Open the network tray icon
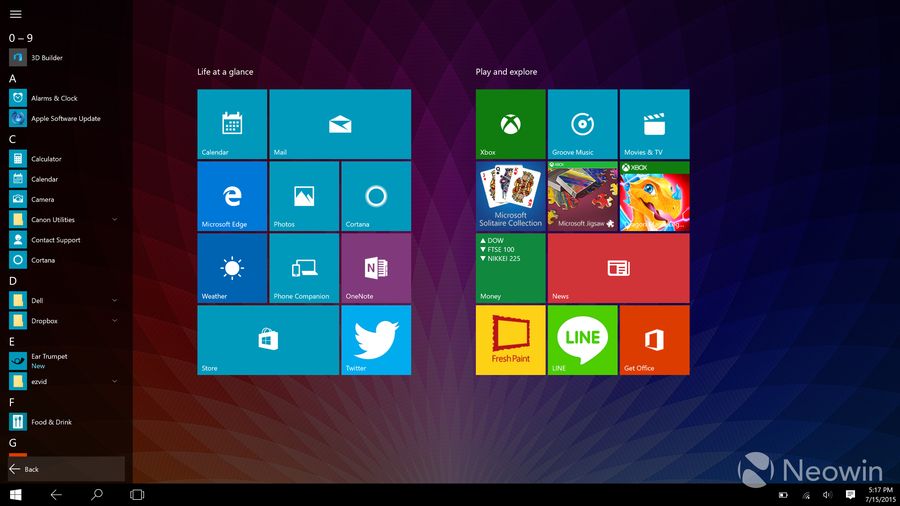Image resolution: width=900 pixels, height=506 pixels. point(806,495)
